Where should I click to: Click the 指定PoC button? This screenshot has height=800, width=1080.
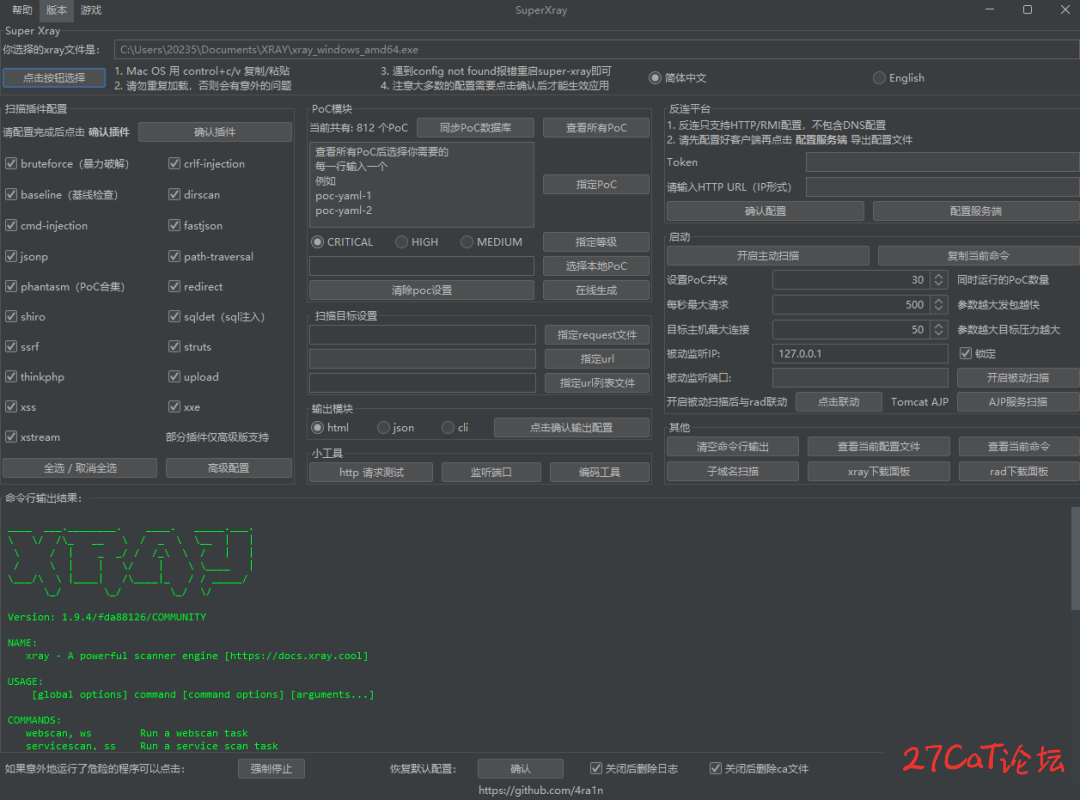pos(596,184)
